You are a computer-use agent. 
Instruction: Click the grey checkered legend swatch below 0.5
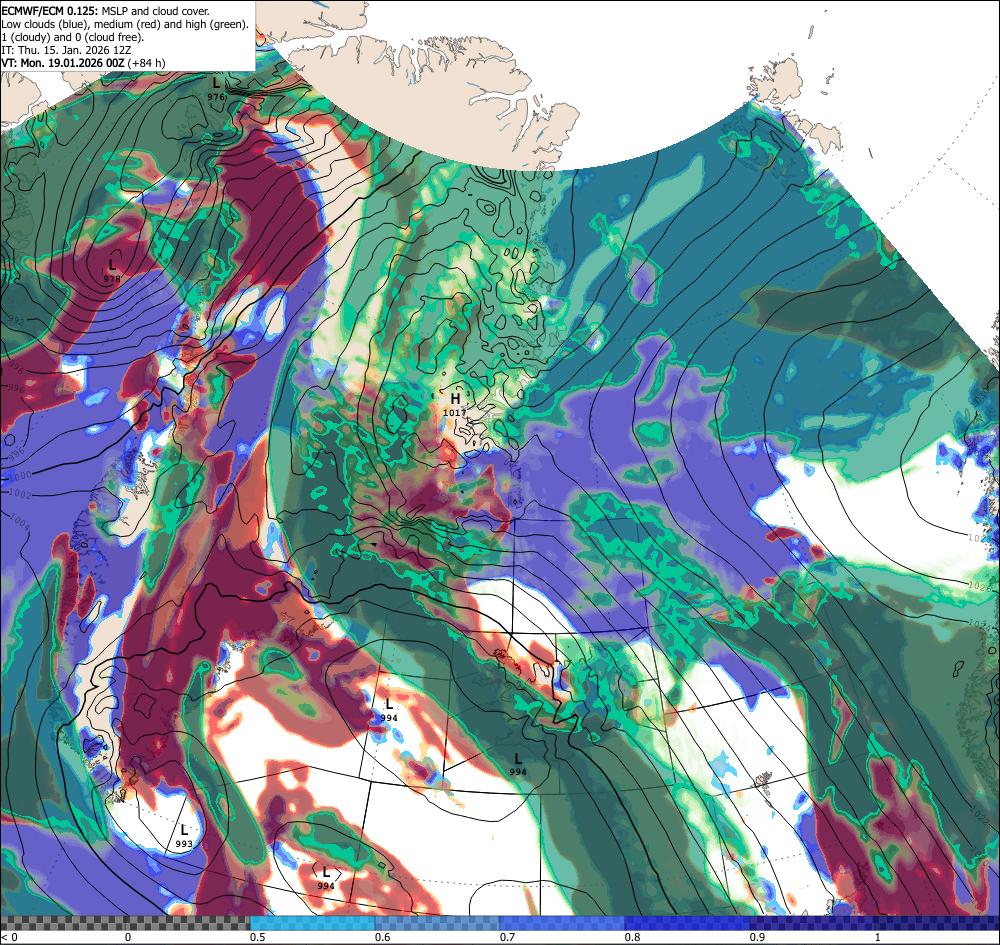(125, 923)
